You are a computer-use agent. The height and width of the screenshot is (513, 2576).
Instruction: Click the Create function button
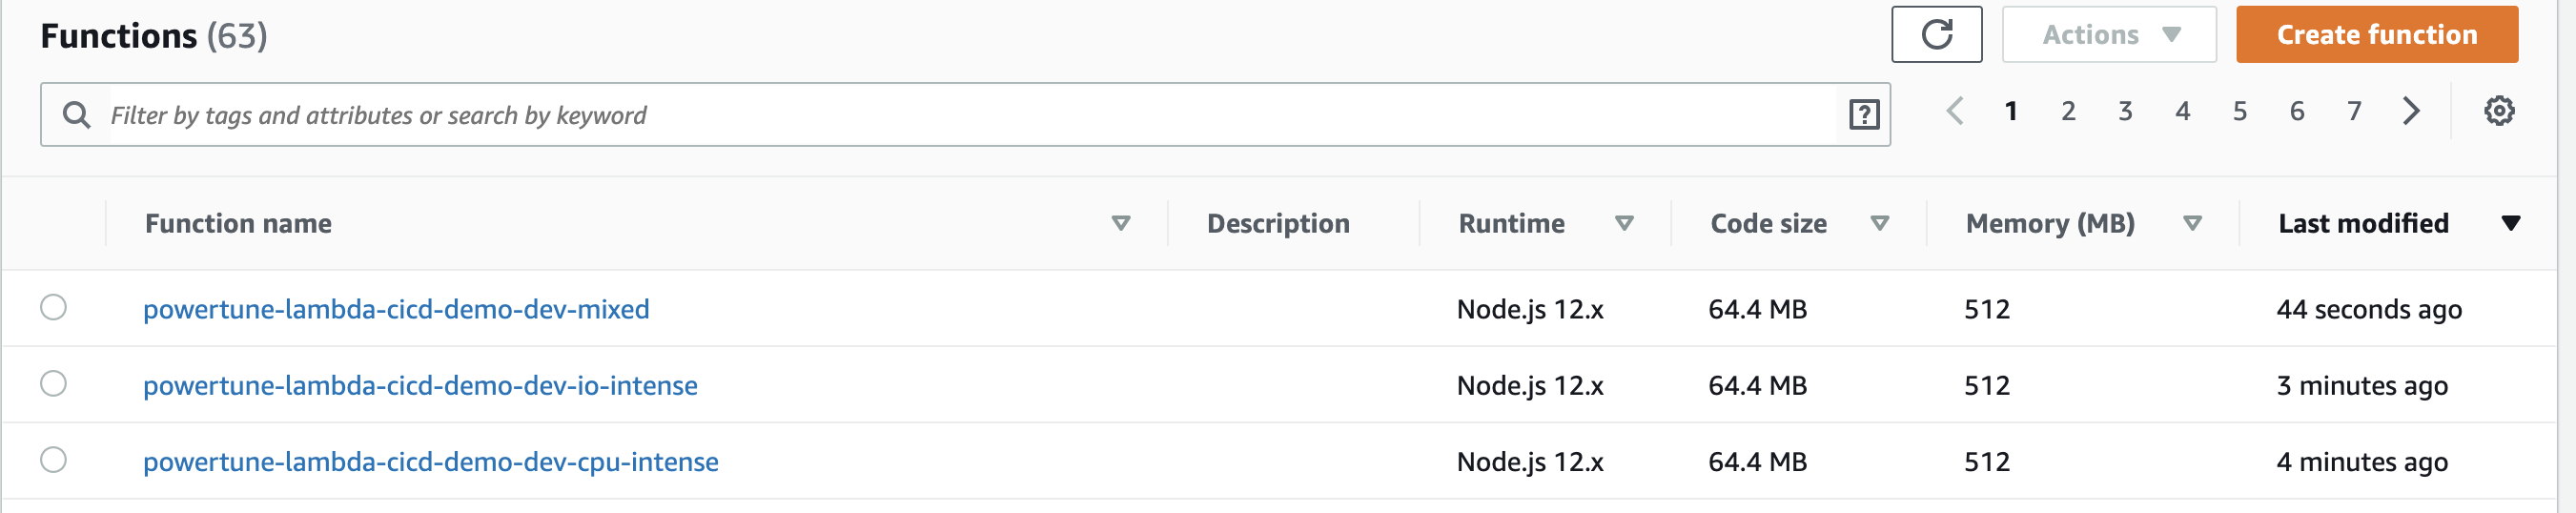[x=2376, y=35]
